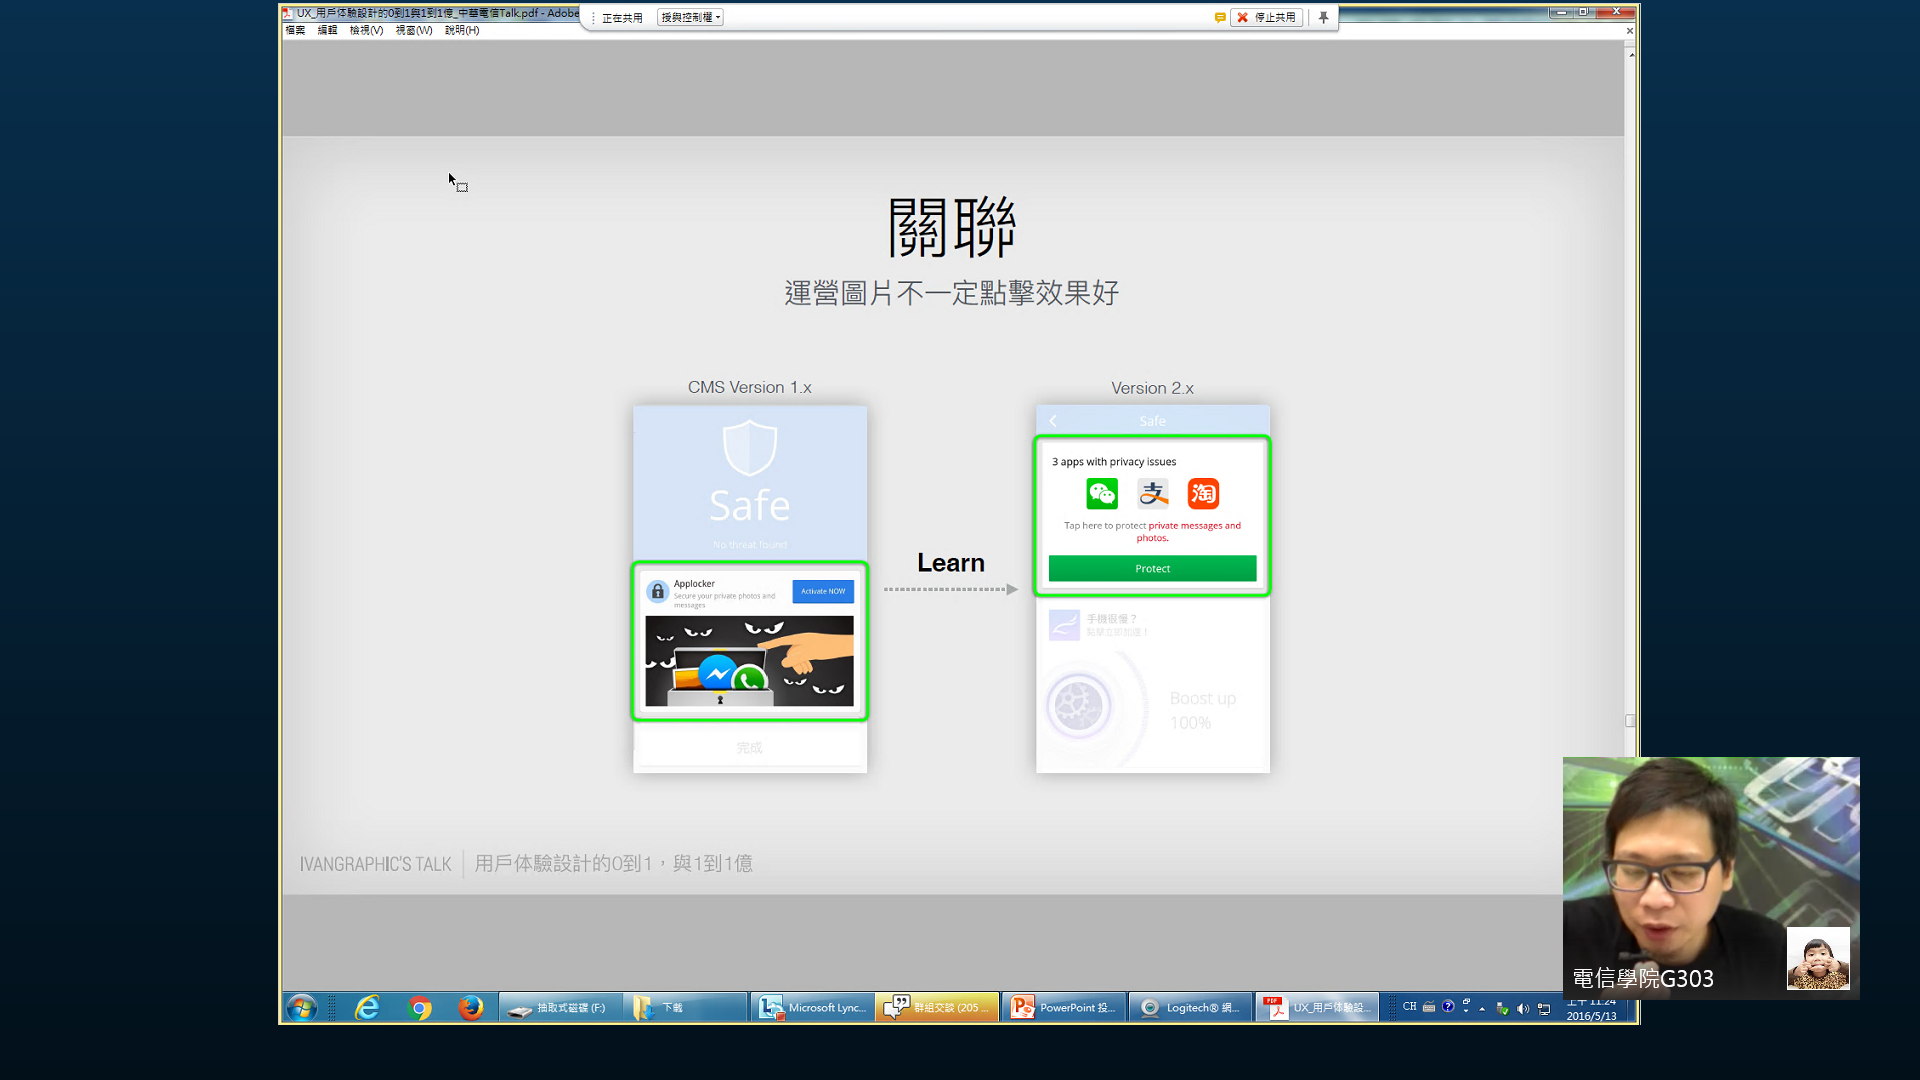The width and height of the screenshot is (1920, 1080).
Task: Open the chat bubble icon in sharing bar
Action: (1219, 17)
